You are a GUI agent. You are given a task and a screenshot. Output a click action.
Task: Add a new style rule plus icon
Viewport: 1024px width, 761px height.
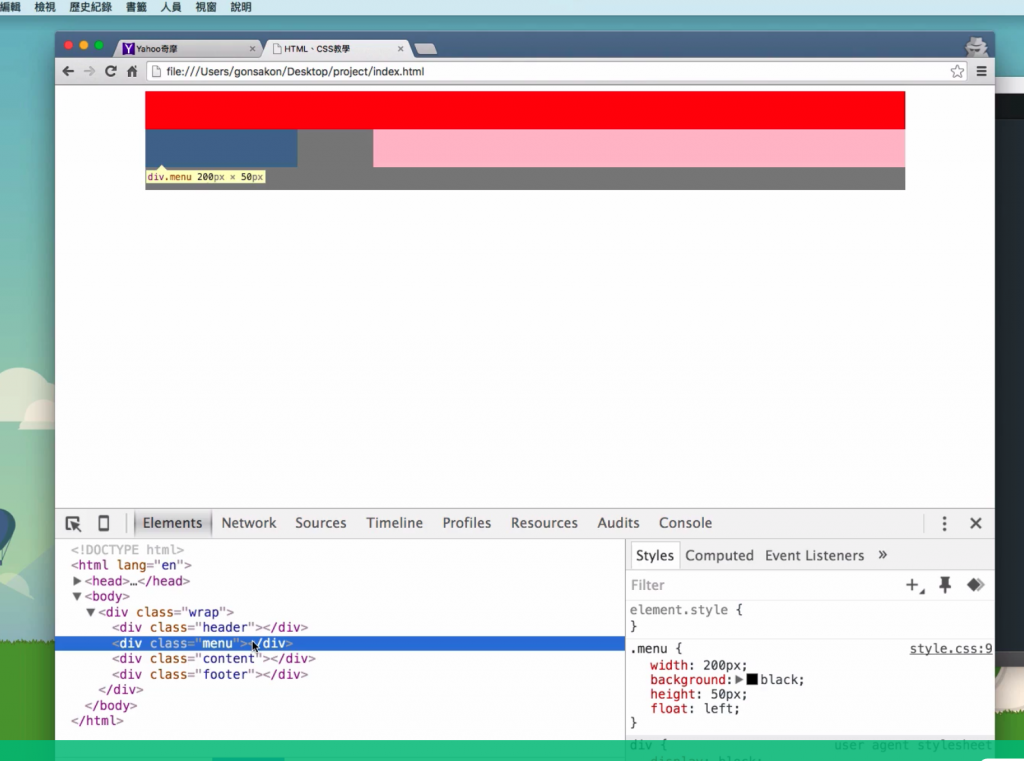(x=914, y=585)
